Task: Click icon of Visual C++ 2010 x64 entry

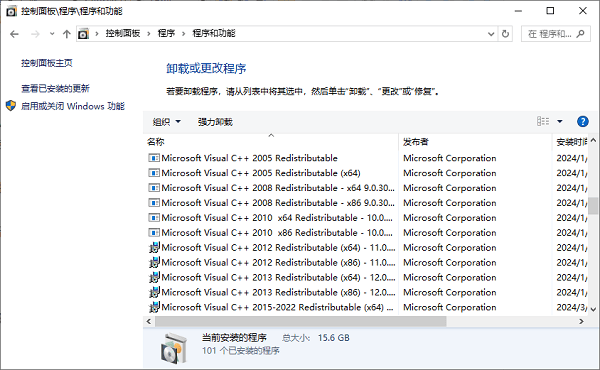Action: [x=154, y=218]
